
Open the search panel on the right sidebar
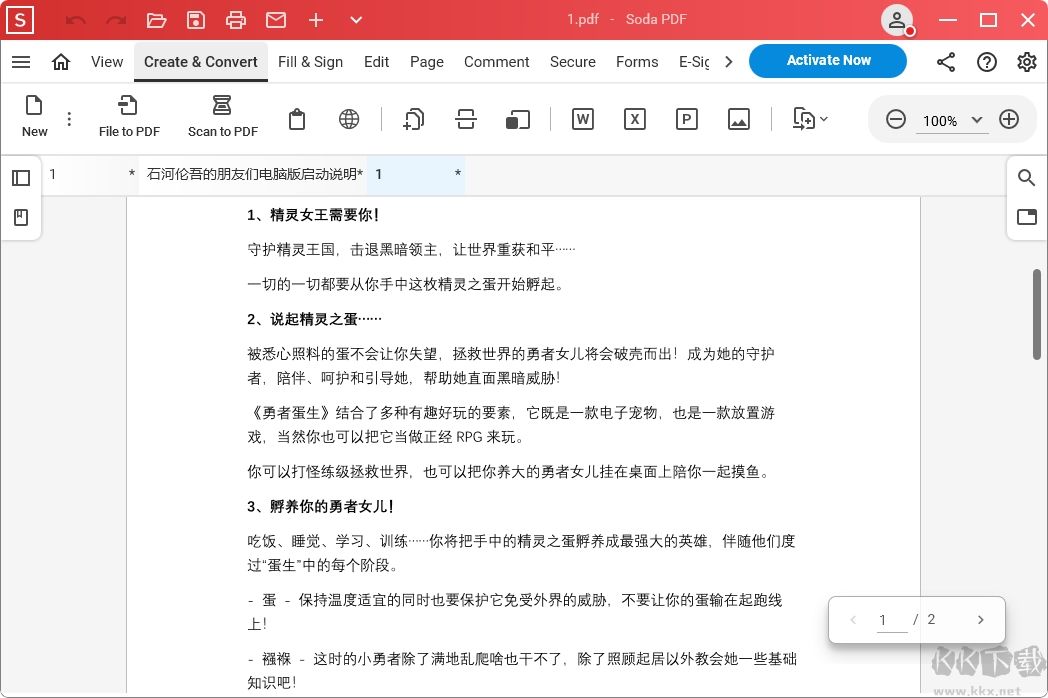pos(1026,178)
